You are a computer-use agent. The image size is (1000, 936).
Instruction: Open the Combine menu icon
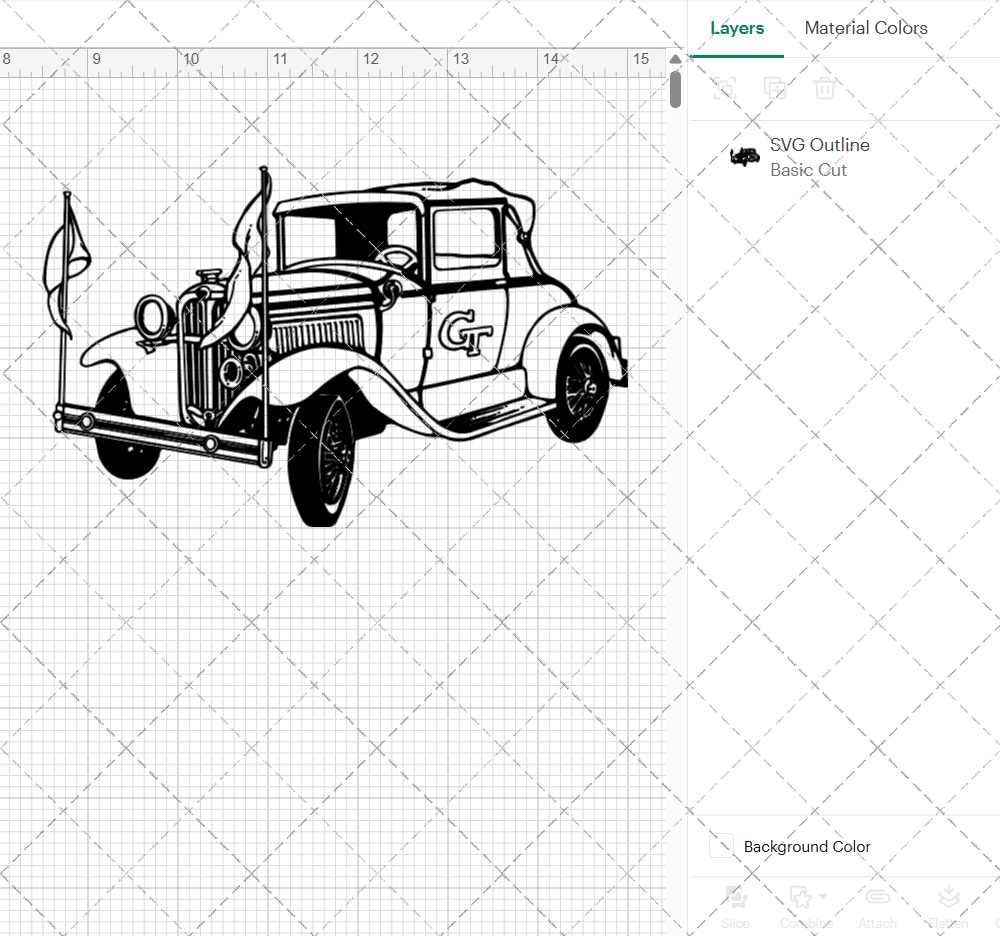801,896
